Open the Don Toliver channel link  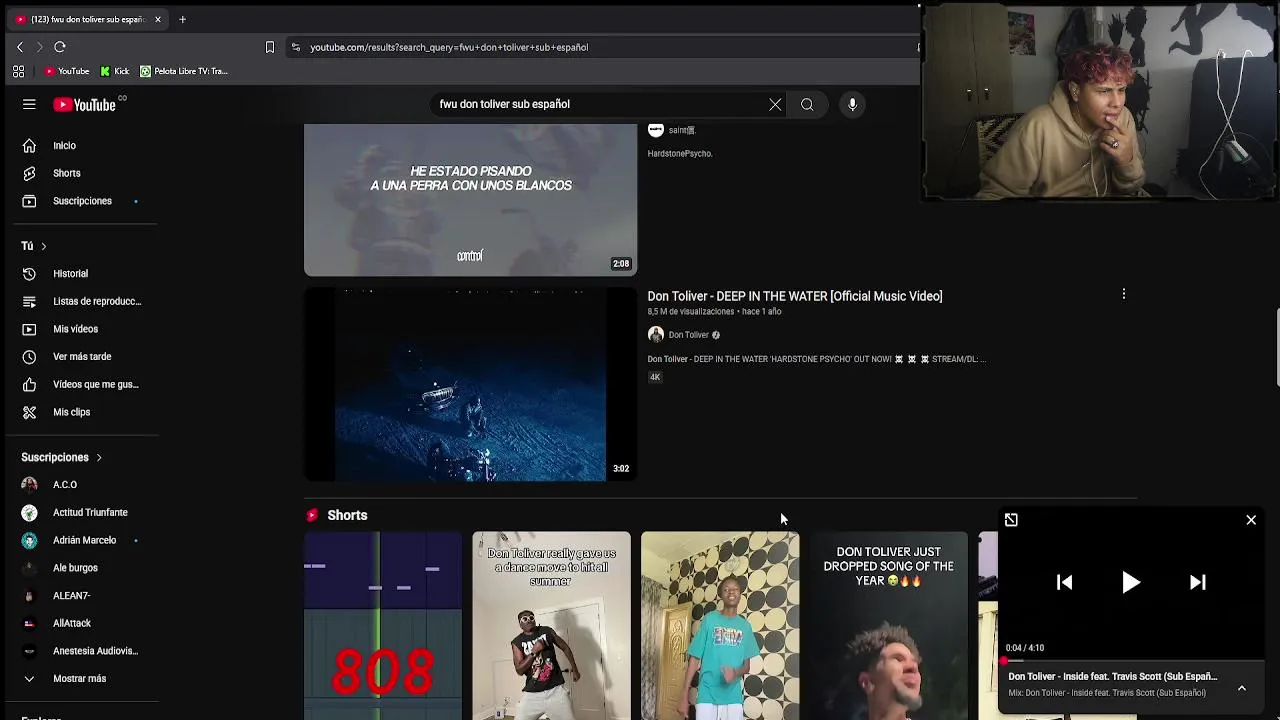(x=688, y=335)
